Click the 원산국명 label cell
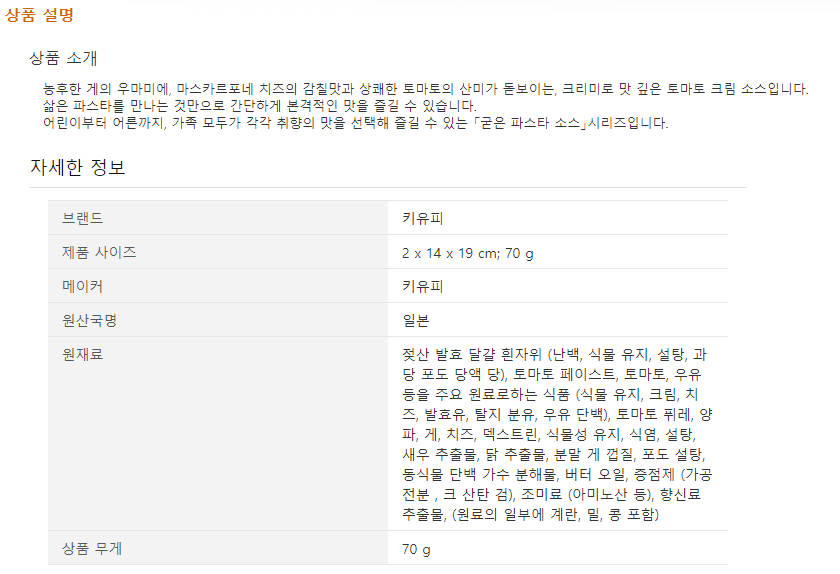 pyautogui.click(x=89, y=320)
